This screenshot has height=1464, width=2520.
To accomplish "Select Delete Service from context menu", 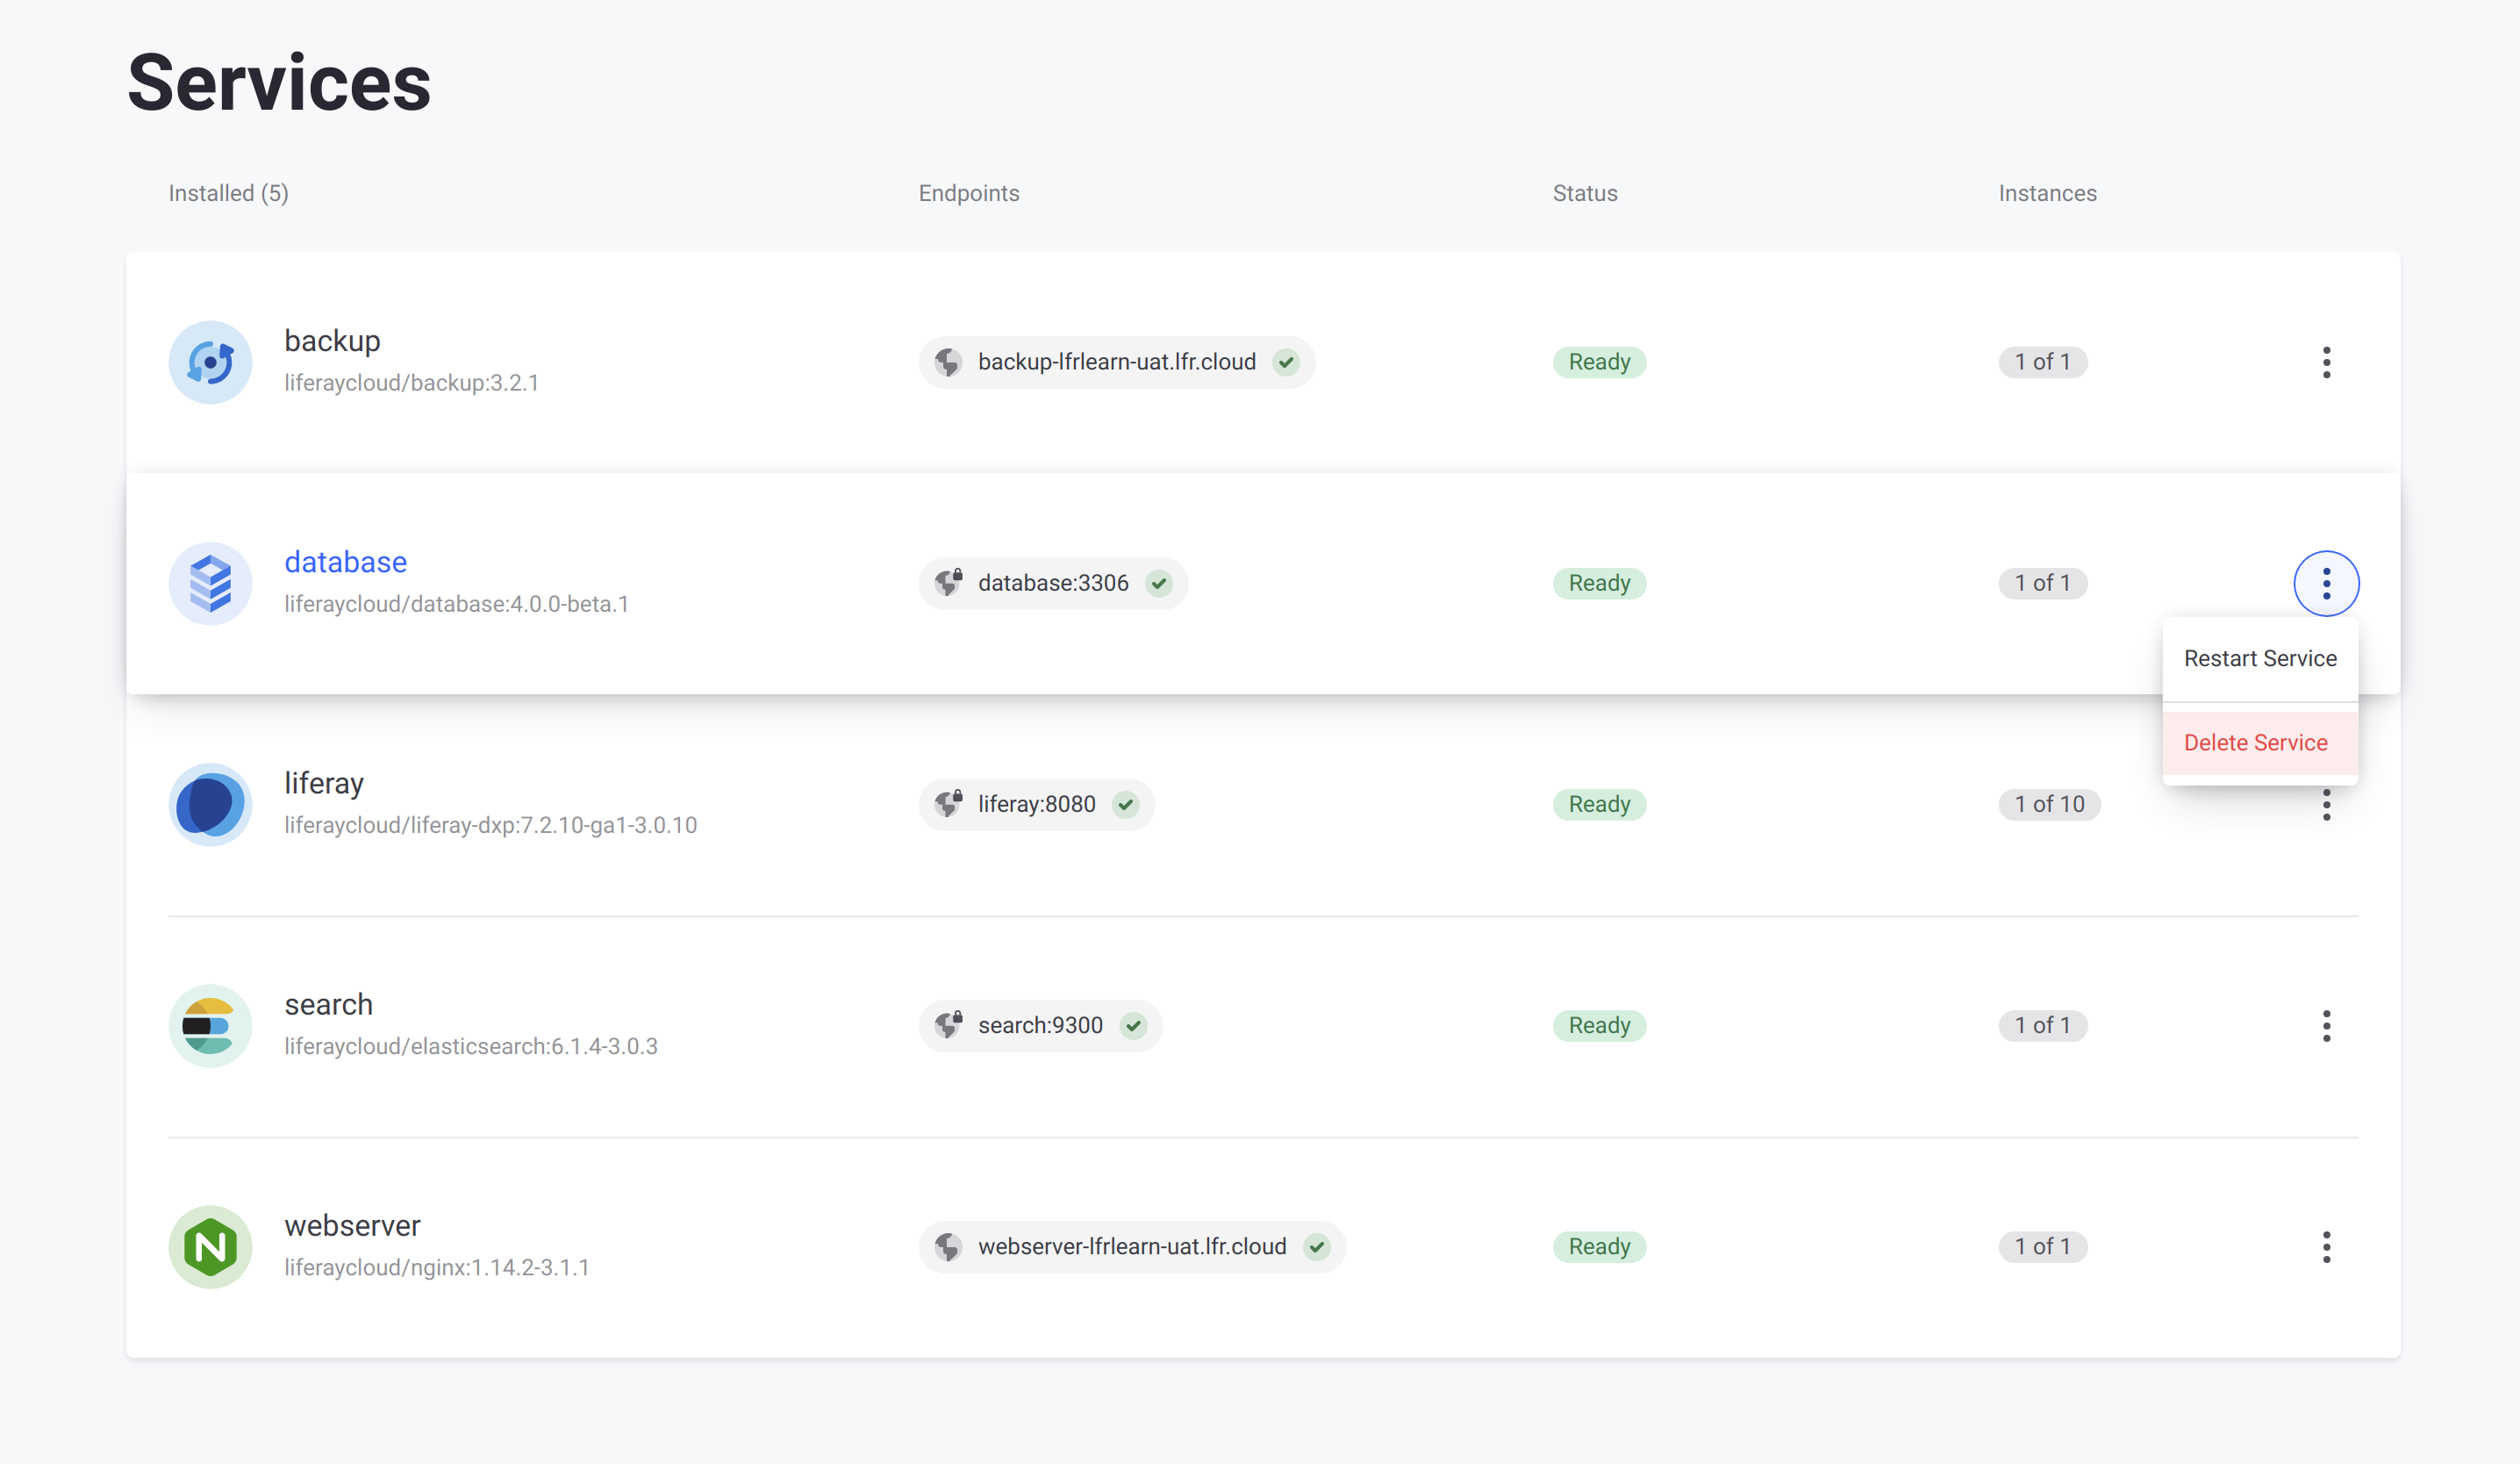I will coord(2255,741).
